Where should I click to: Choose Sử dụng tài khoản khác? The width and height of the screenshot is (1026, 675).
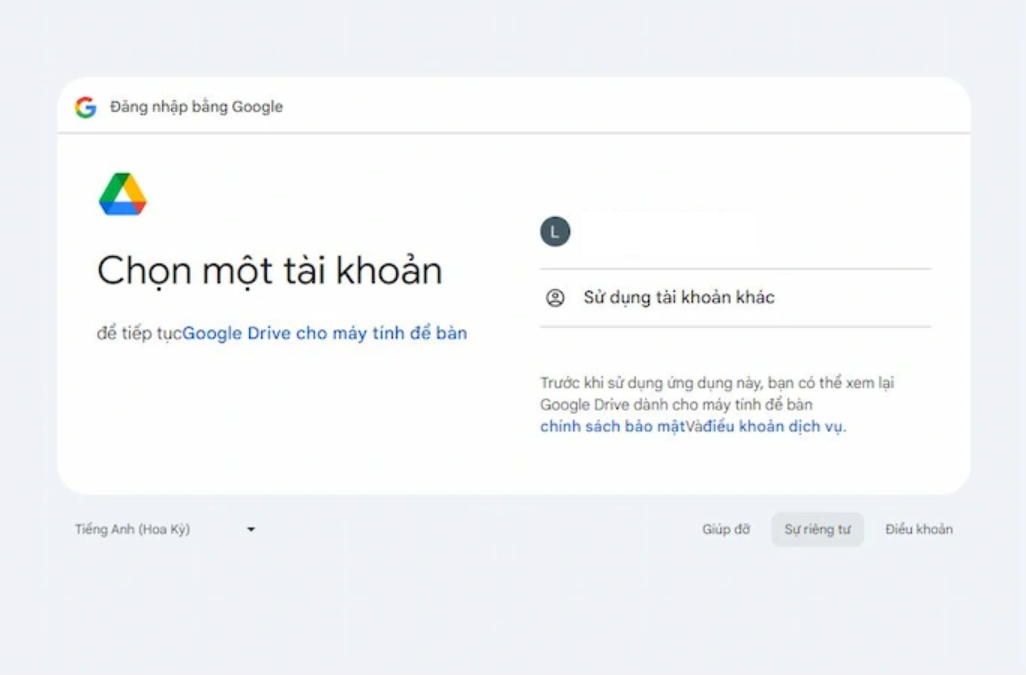click(x=735, y=298)
